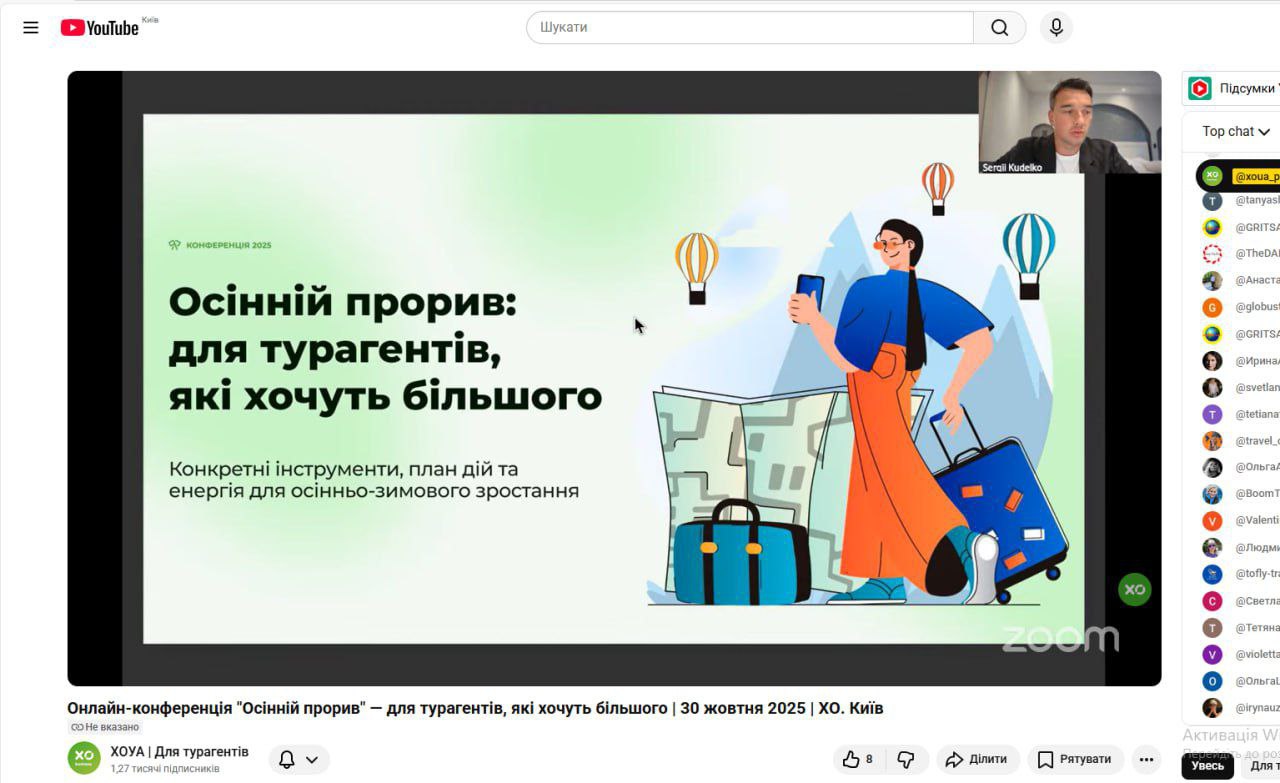This screenshot has width=1280, height=783.
Task: Open the Підсумки summary panel item
Action: click(x=1231, y=88)
